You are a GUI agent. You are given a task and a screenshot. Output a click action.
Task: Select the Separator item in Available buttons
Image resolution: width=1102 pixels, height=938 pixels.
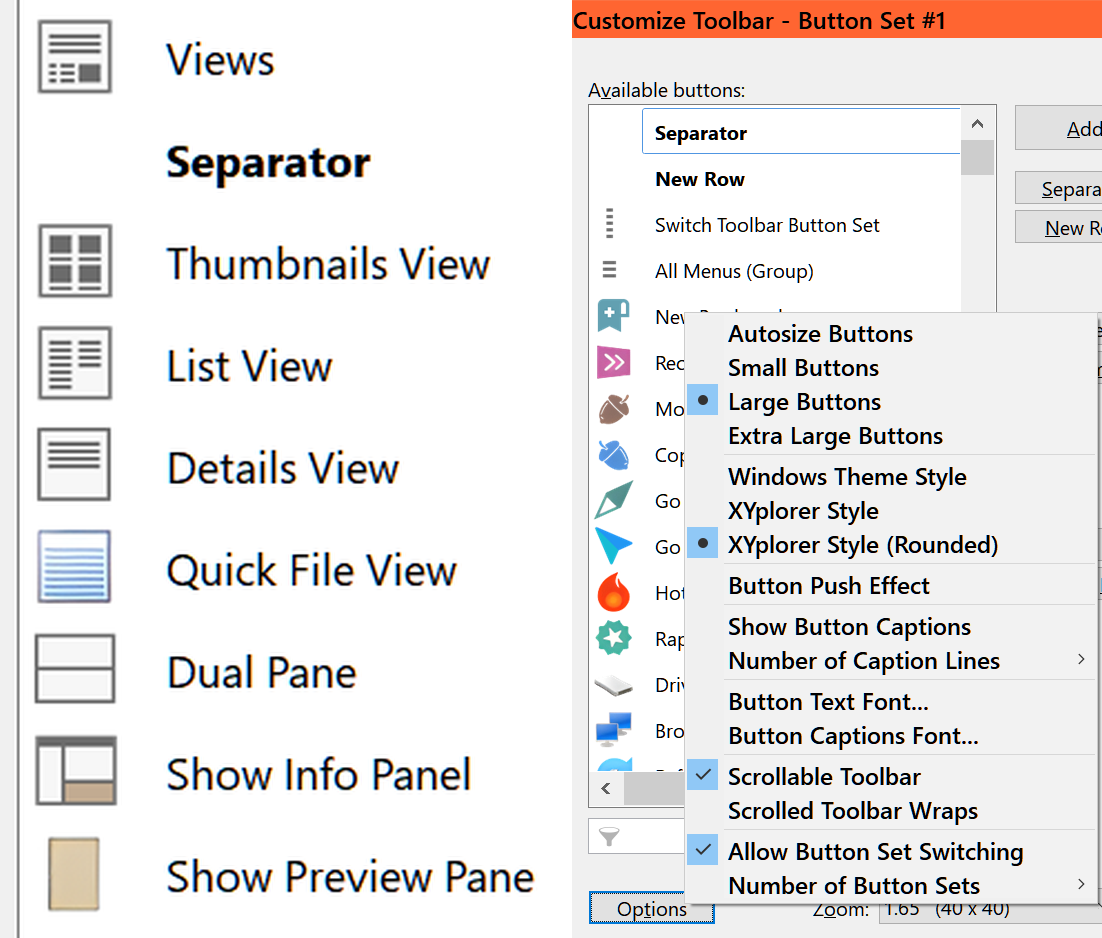click(x=800, y=131)
